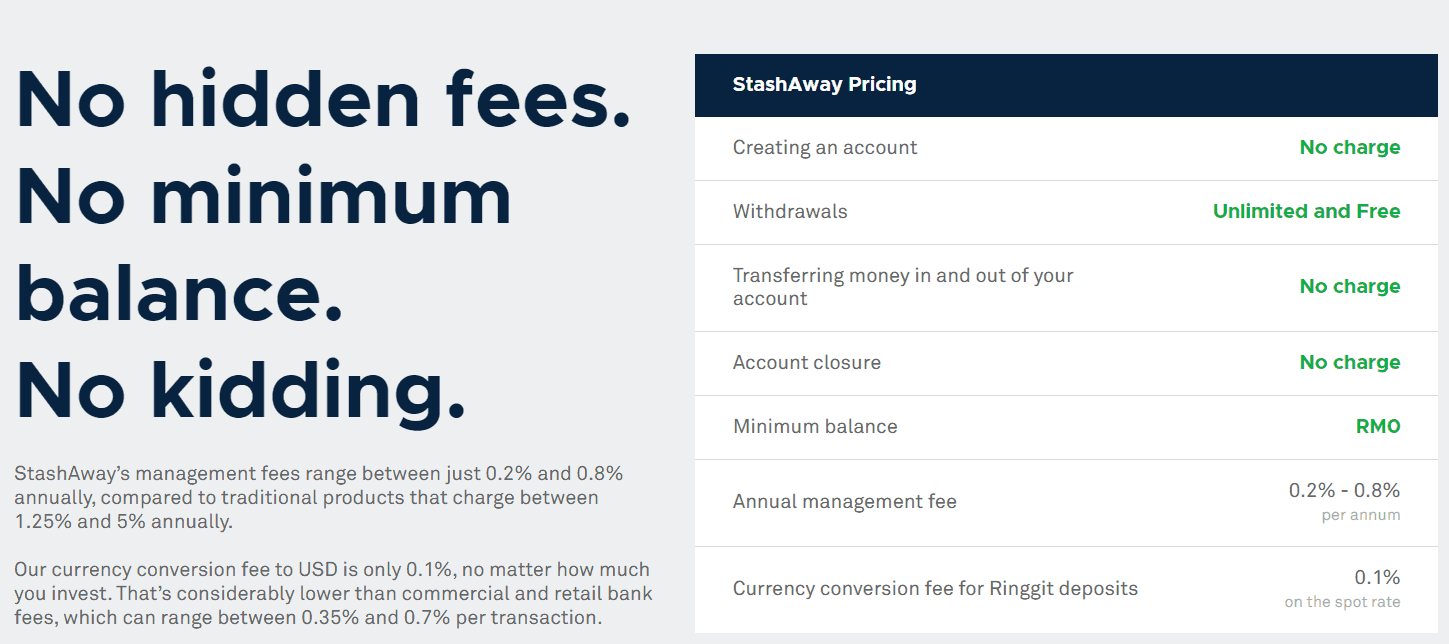The image size is (1449, 644).
Task: Click "Currency conversion fee for Ringgit deposits" label
Action: point(935,589)
